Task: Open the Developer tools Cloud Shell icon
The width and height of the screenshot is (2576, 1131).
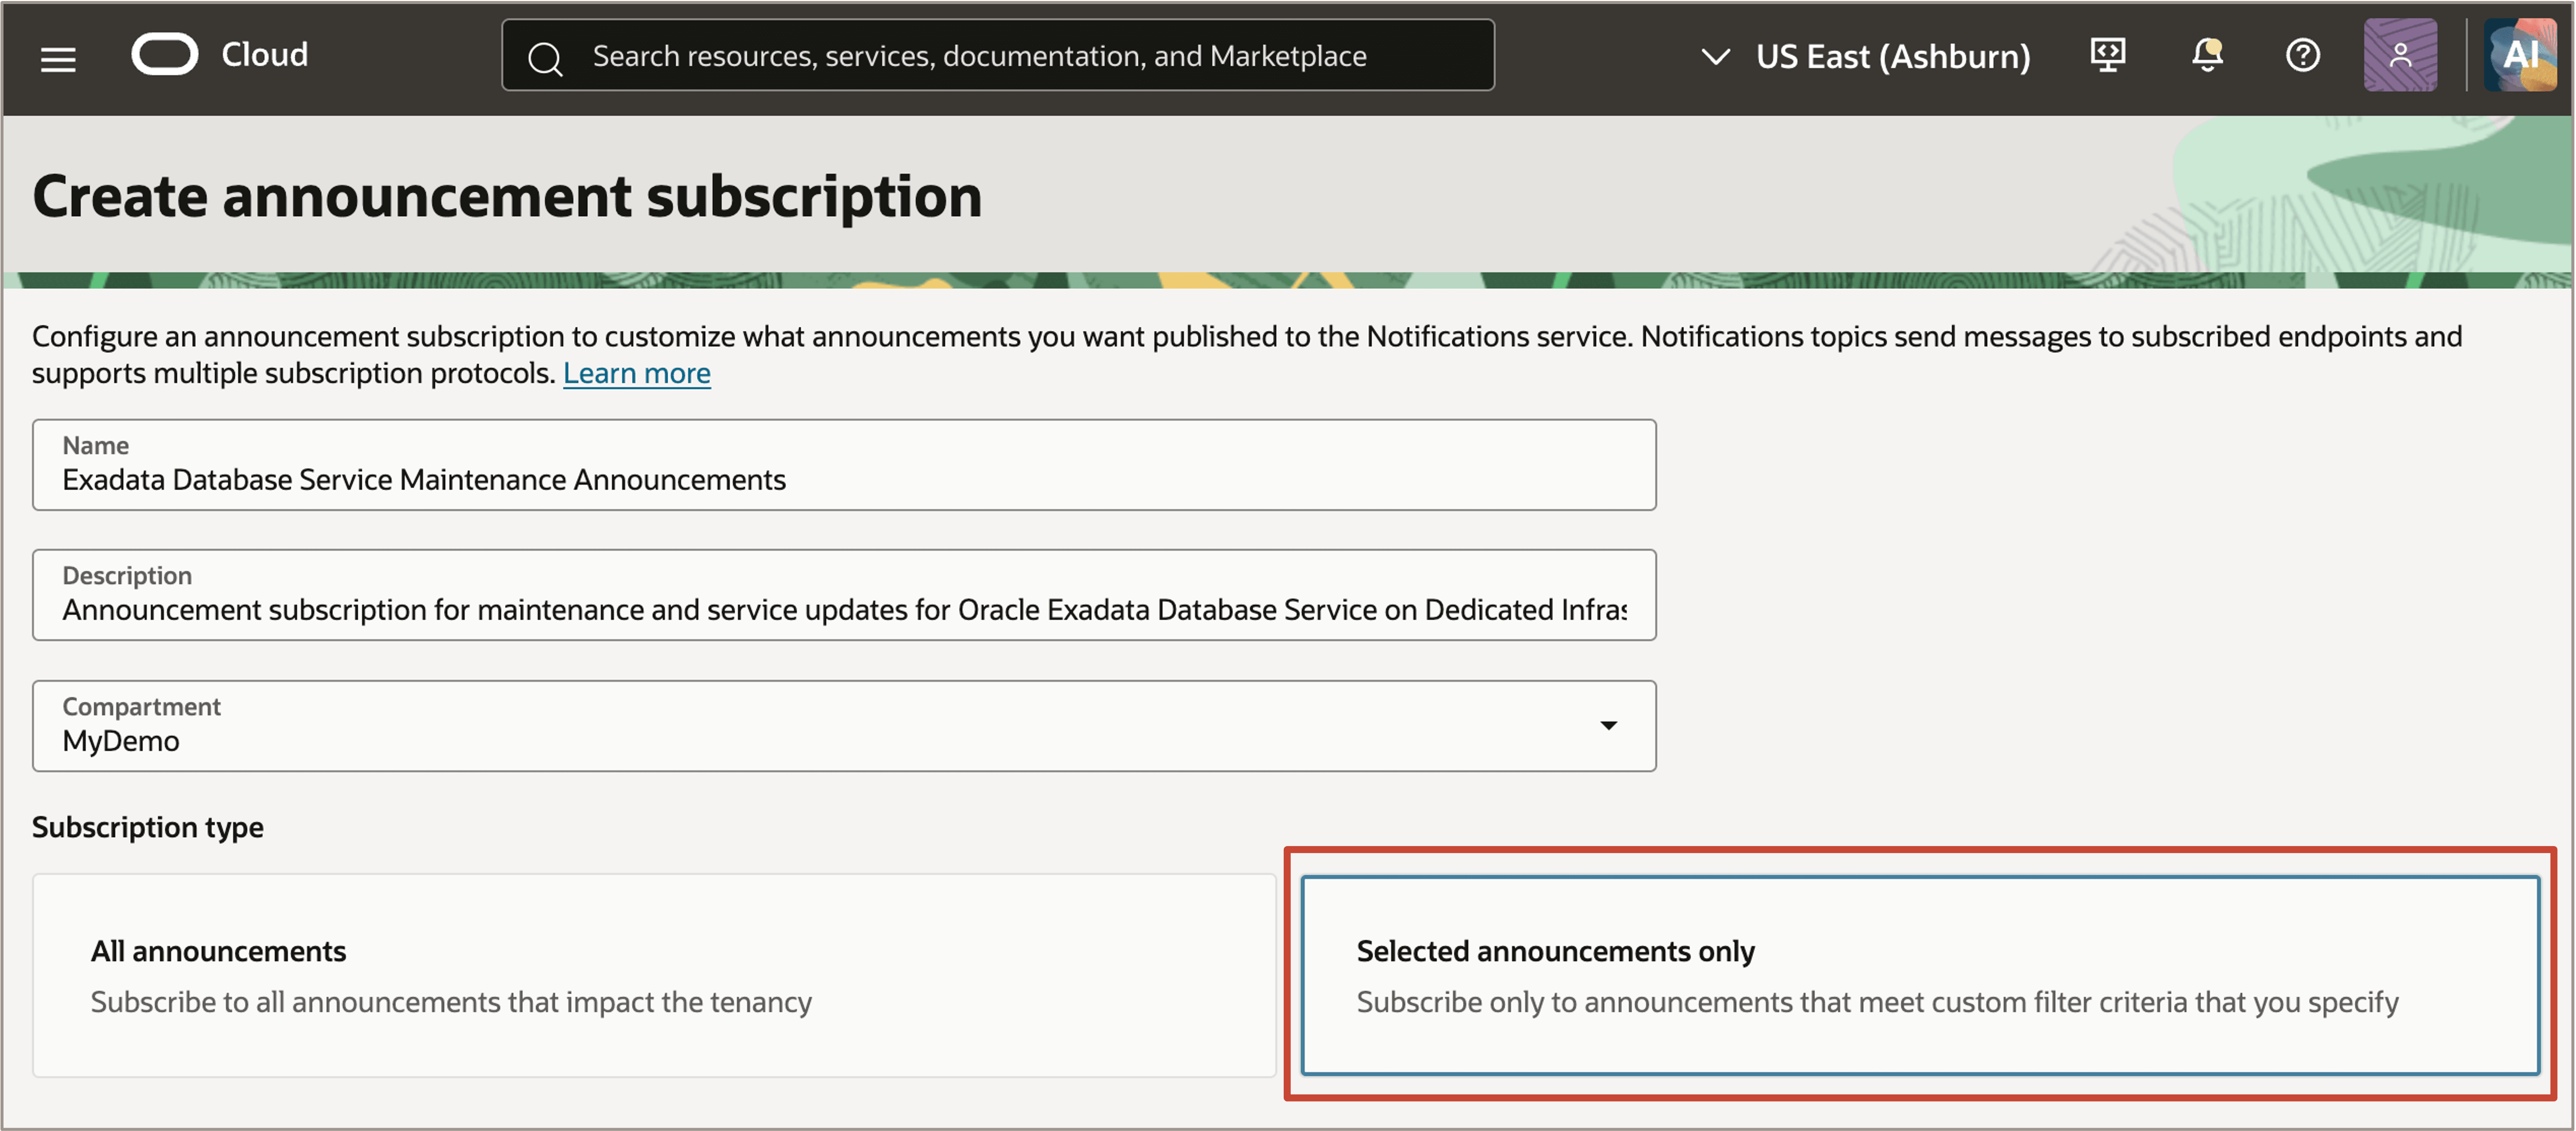Action: (2107, 55)
